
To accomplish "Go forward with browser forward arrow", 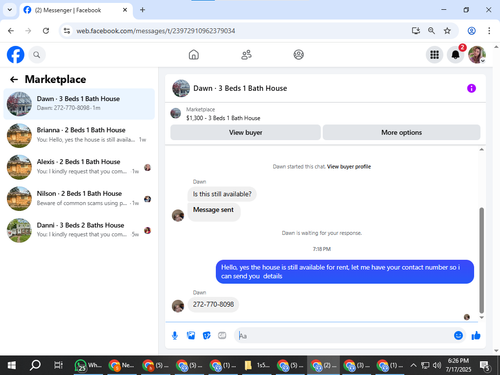I will (28, 31).
